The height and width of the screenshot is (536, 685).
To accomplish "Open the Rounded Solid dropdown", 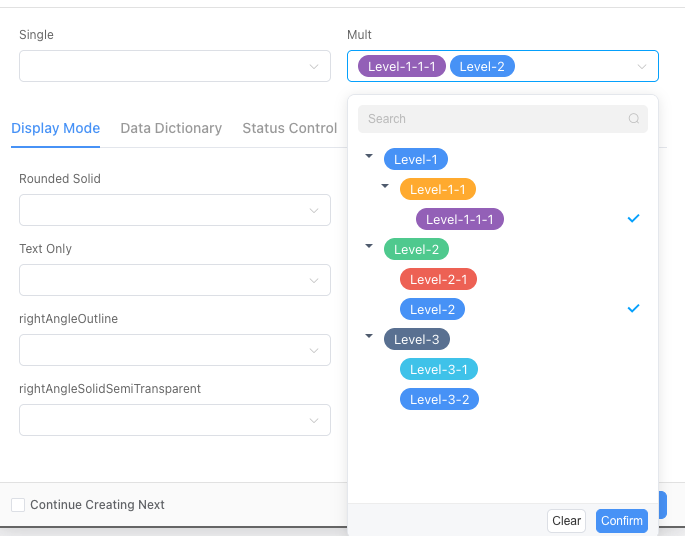I will (x=174, y=210).
